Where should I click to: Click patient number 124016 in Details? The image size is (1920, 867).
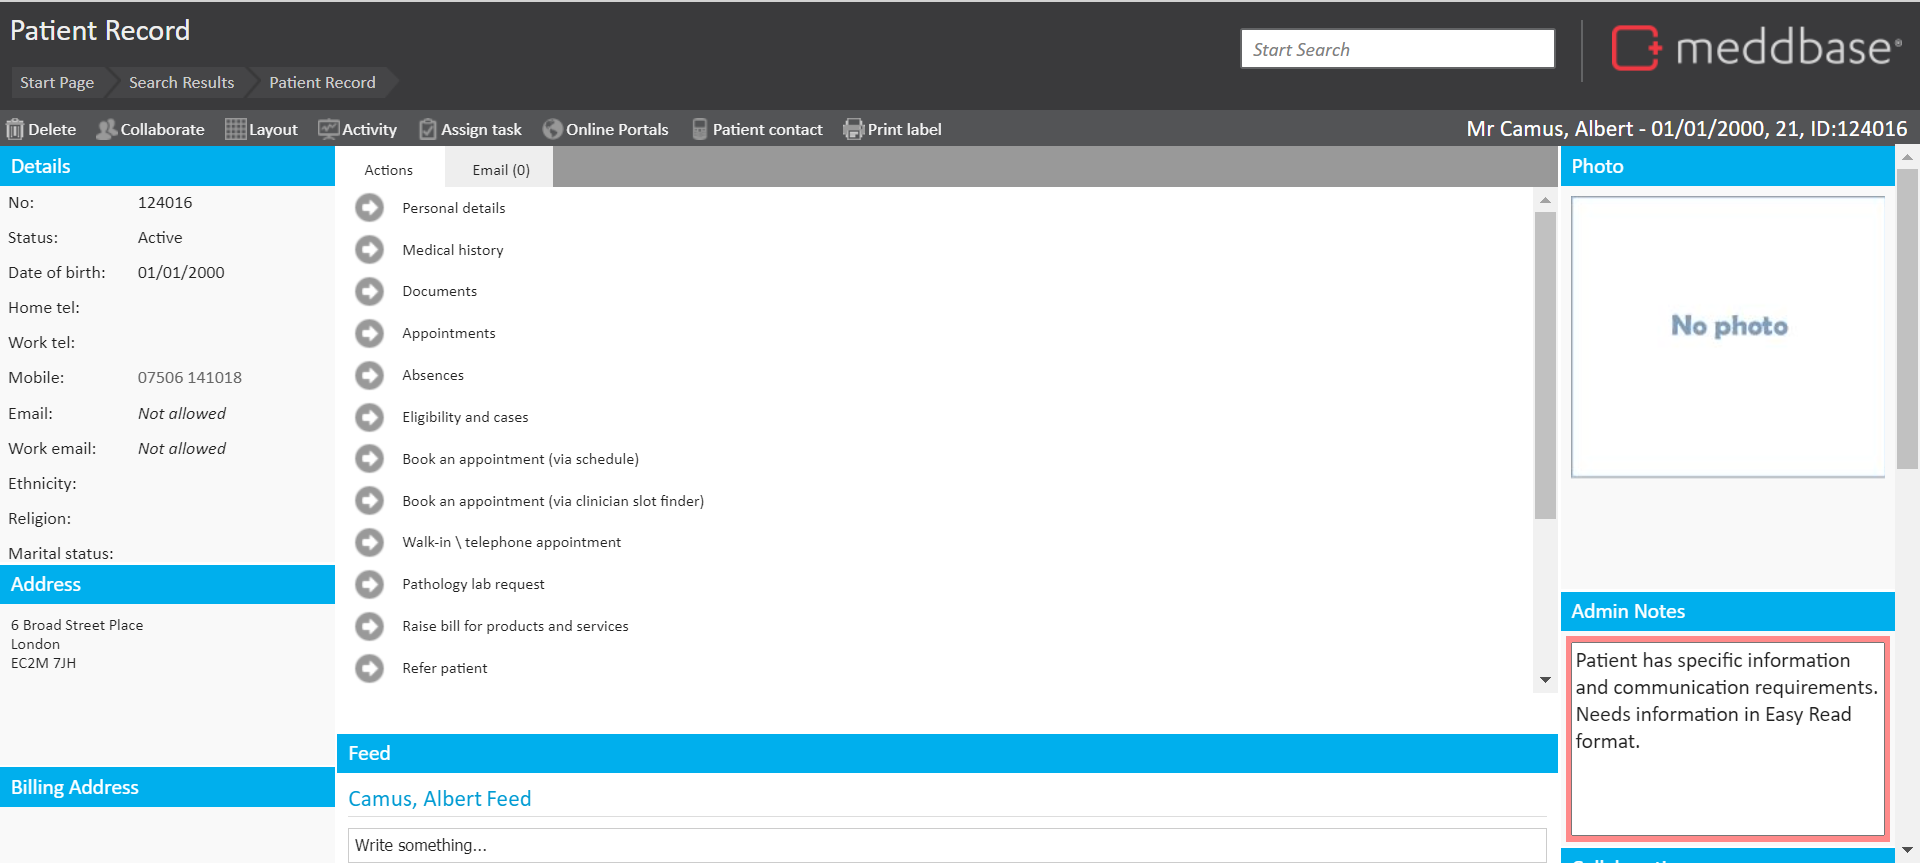(165, 202)
